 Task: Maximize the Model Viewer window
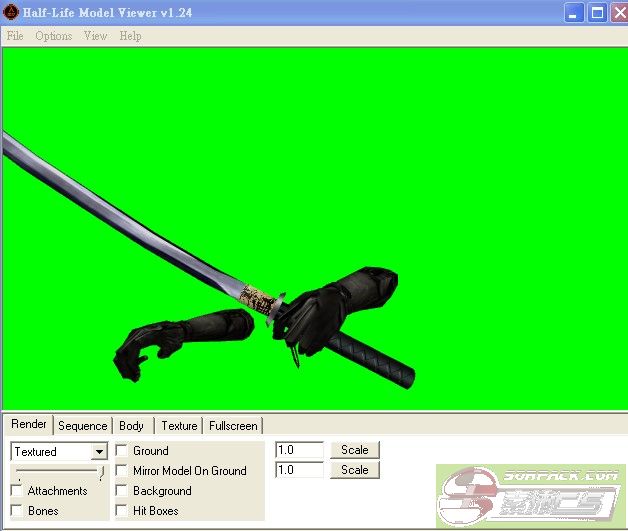click(596, 13)
